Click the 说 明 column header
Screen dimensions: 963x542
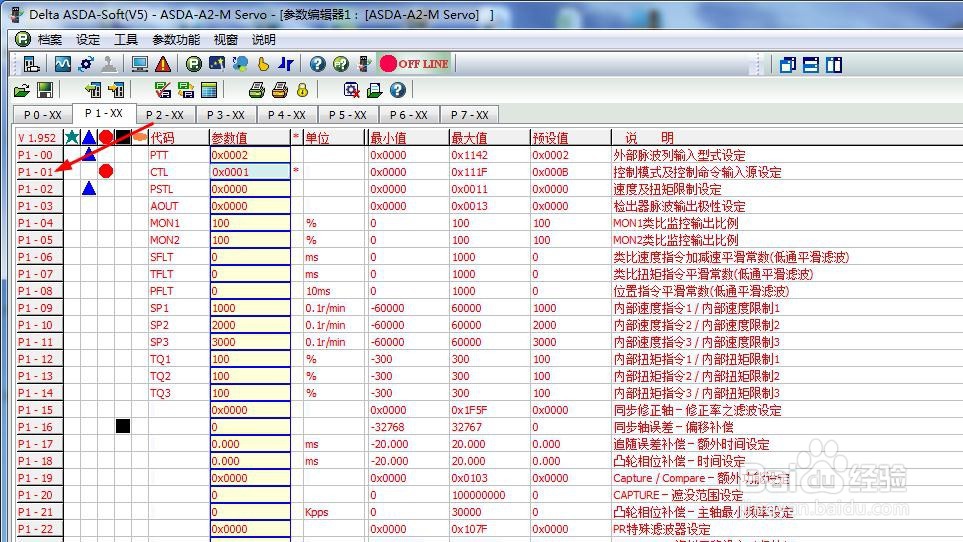tap(786, 137)
